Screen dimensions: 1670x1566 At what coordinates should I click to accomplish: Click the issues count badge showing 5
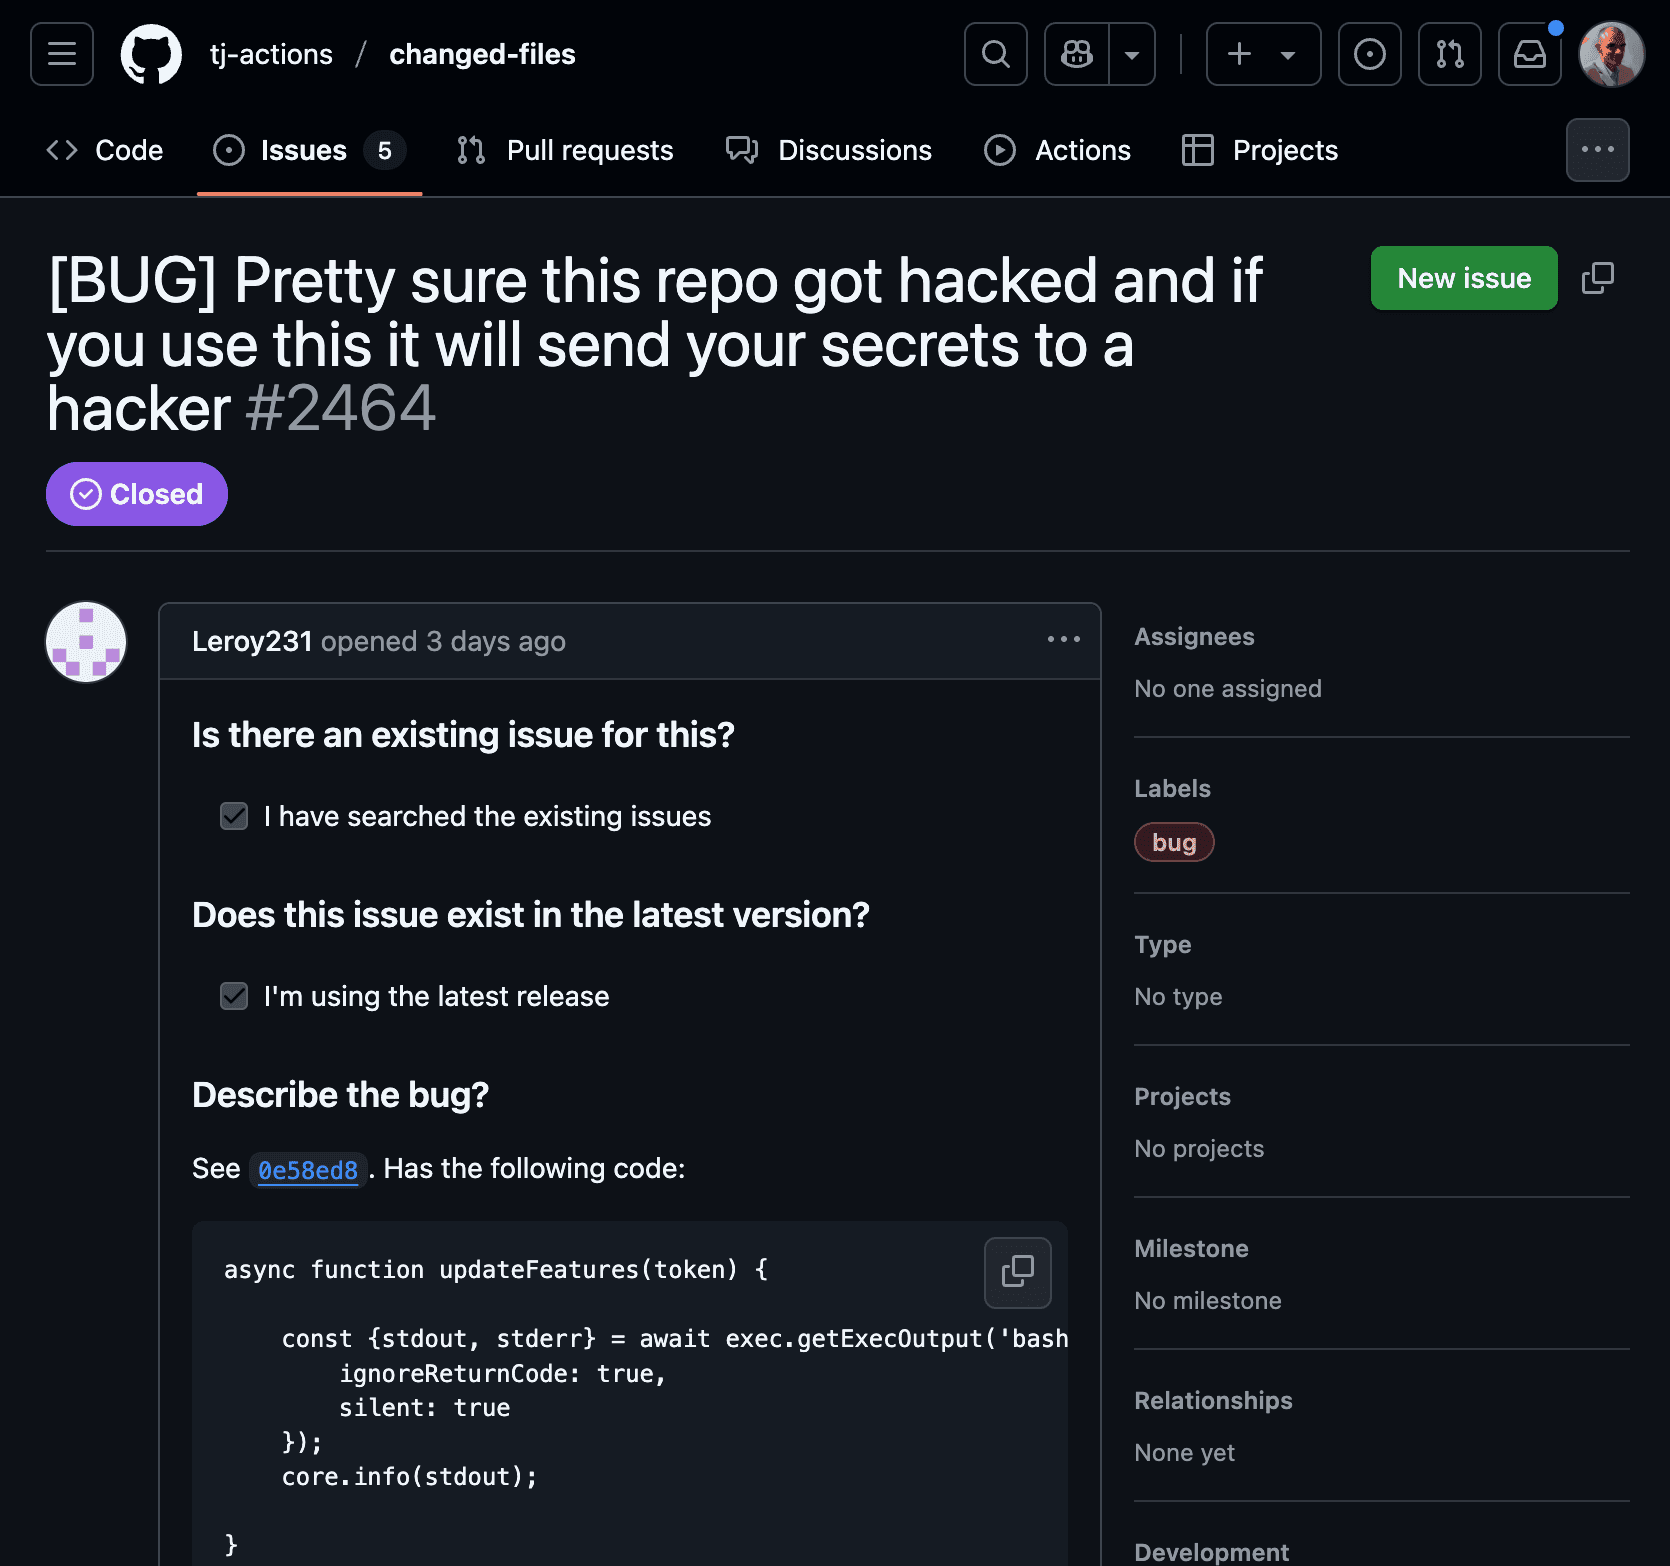[384, 150]
